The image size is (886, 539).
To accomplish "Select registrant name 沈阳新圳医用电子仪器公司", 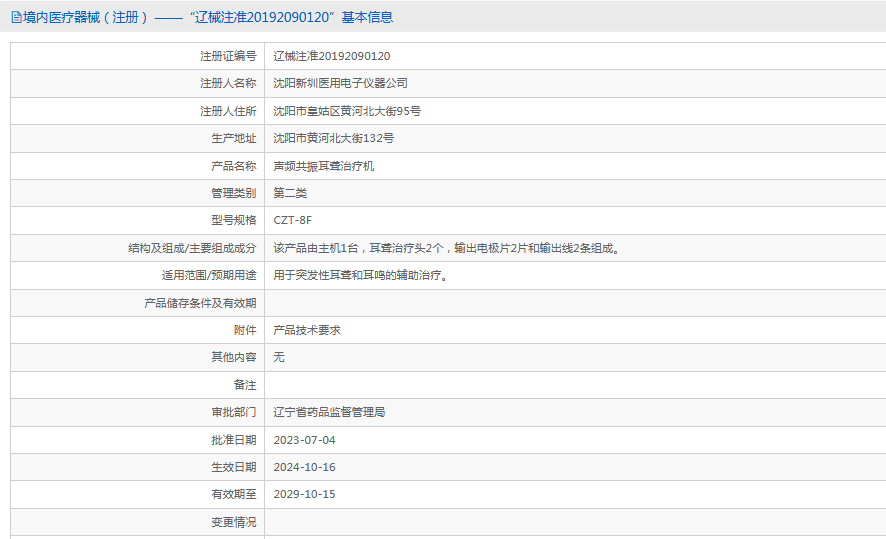I will pos(340,83).
